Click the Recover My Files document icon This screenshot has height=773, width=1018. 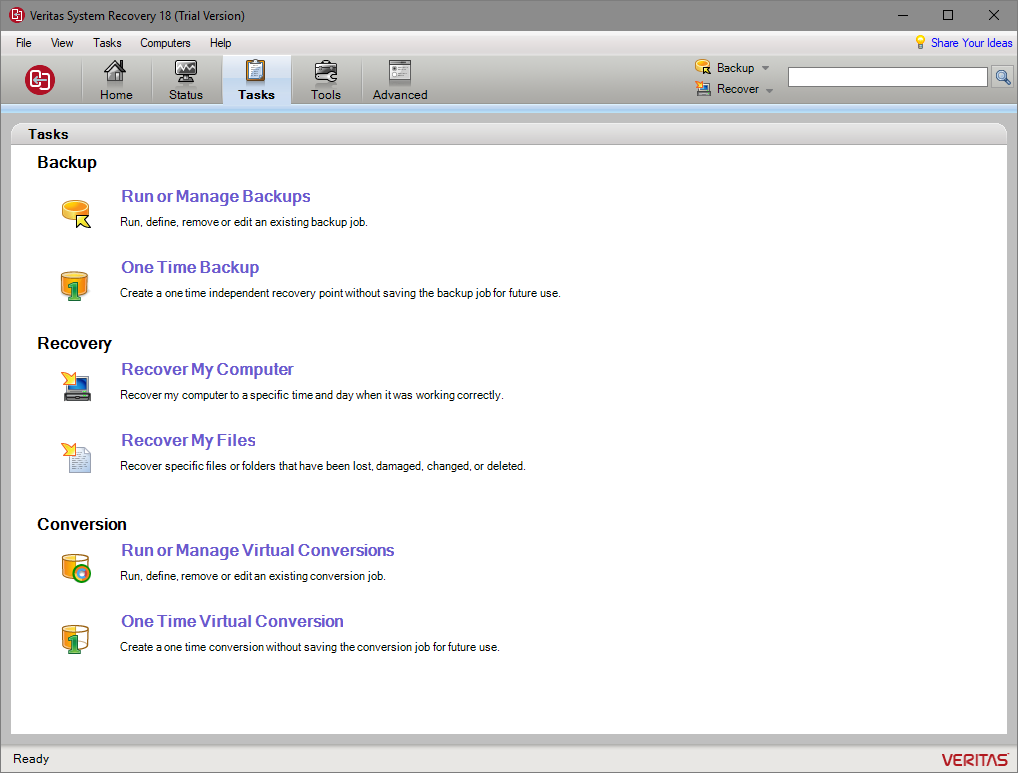[x=77, y=458]
